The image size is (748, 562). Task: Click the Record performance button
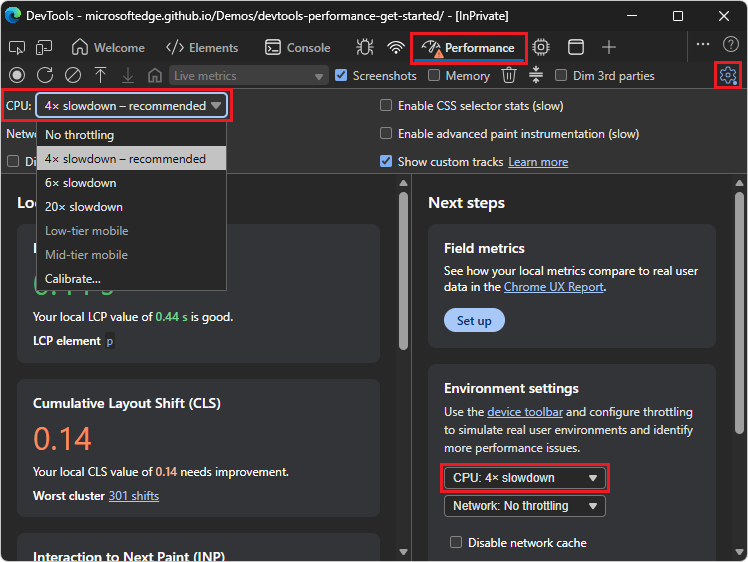pos(16,75)
